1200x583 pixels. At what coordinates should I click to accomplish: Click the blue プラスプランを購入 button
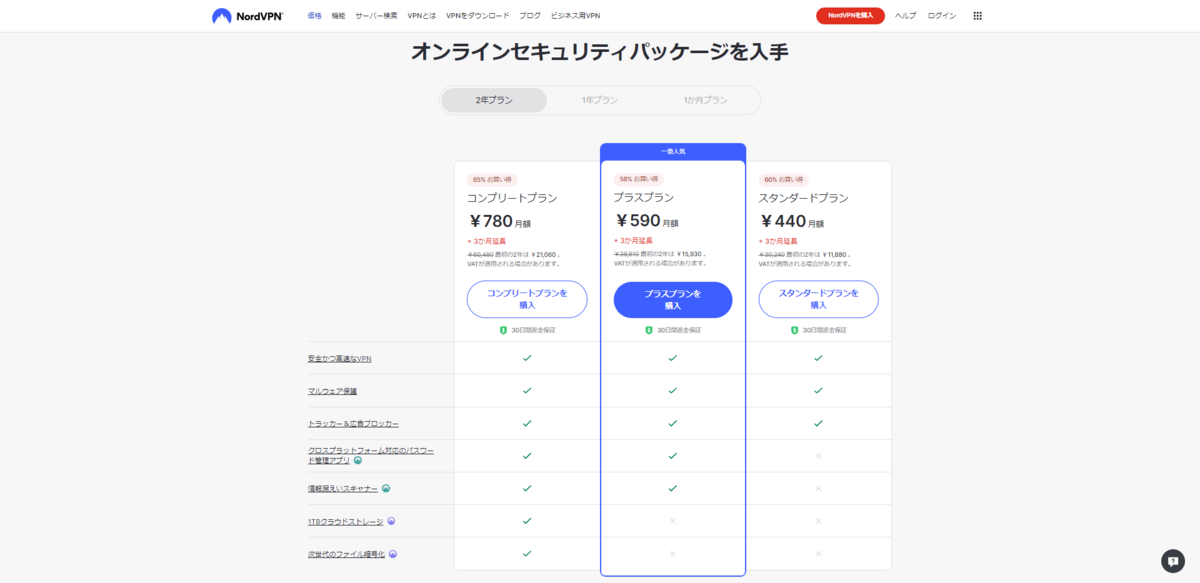[x=673, y=299]
